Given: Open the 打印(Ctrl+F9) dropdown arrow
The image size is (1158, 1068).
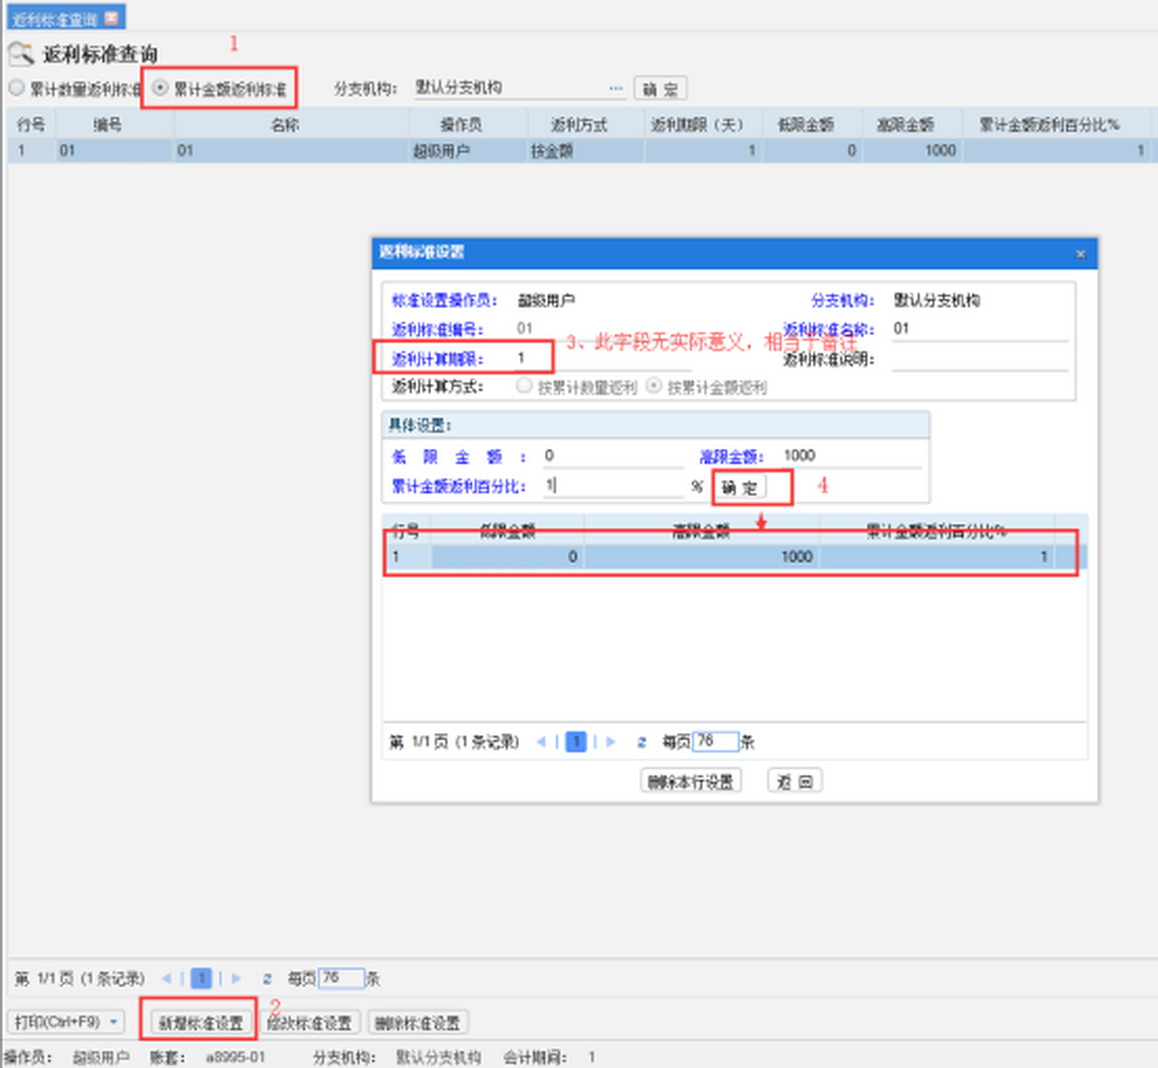Looking at the screenshot, I should (x=114, y=1022).
